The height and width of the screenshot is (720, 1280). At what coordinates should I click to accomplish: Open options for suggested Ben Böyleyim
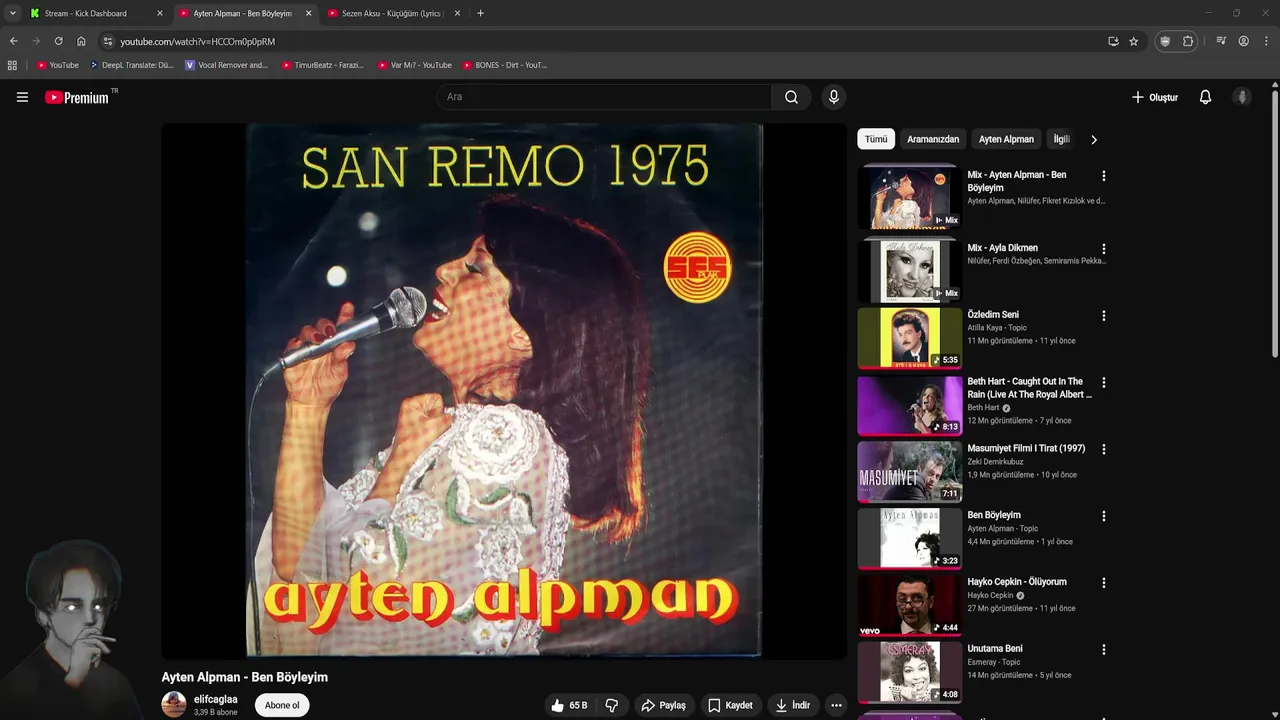[x=1104, y=517]
